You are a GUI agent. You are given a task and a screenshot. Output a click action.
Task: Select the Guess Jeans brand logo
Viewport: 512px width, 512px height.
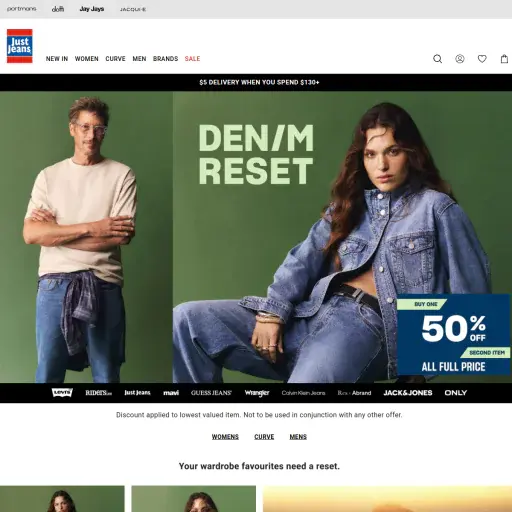click(x=211, y=393)
